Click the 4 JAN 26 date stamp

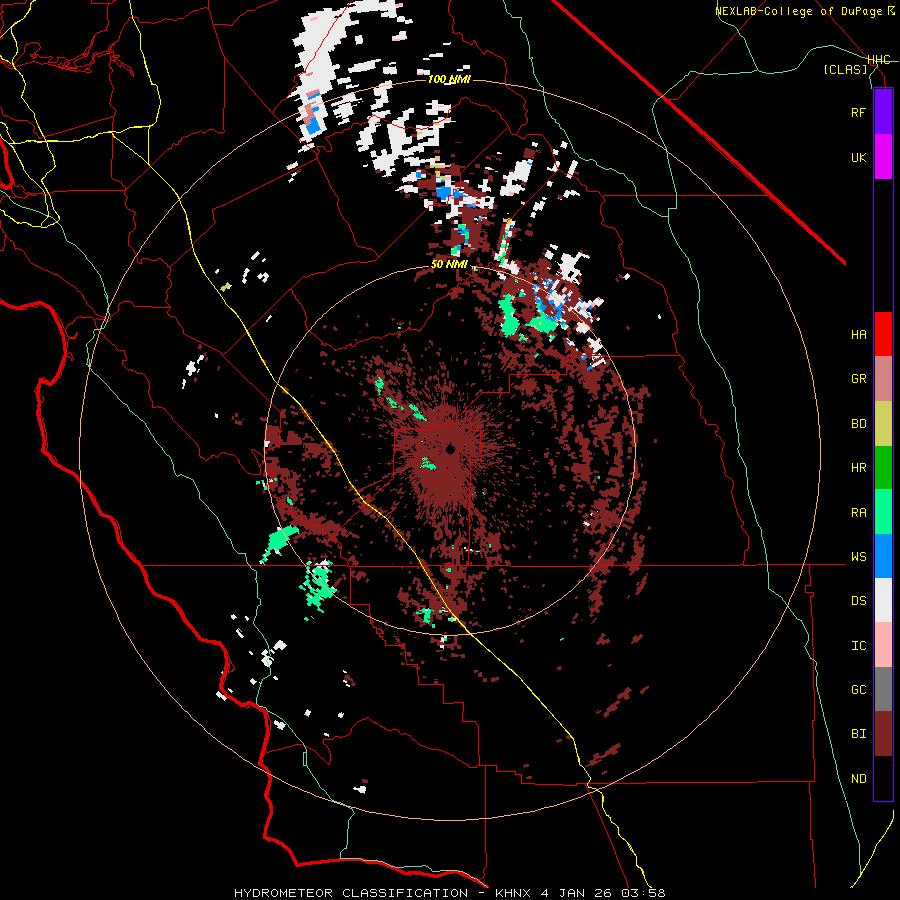(576, 893)
